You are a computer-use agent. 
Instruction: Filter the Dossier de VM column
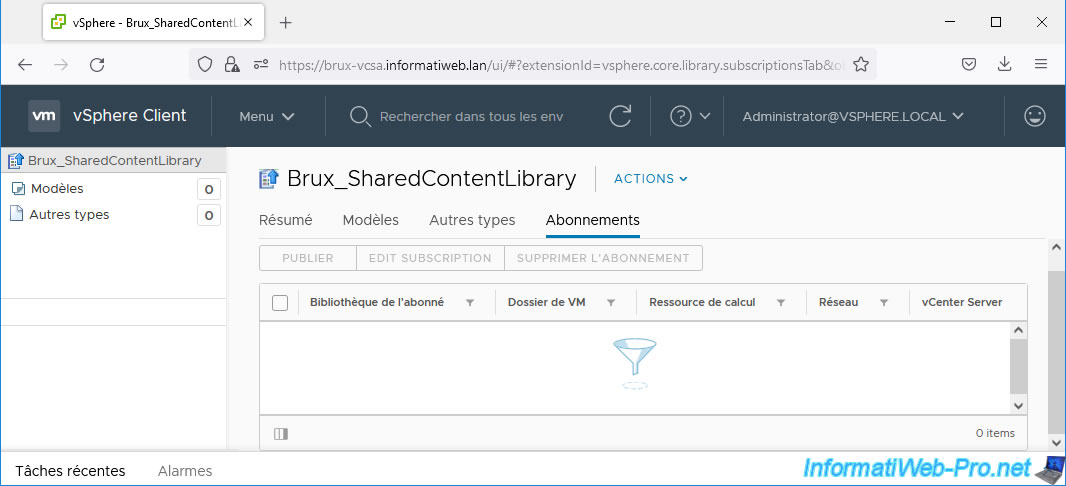click(x=611, y=303)
